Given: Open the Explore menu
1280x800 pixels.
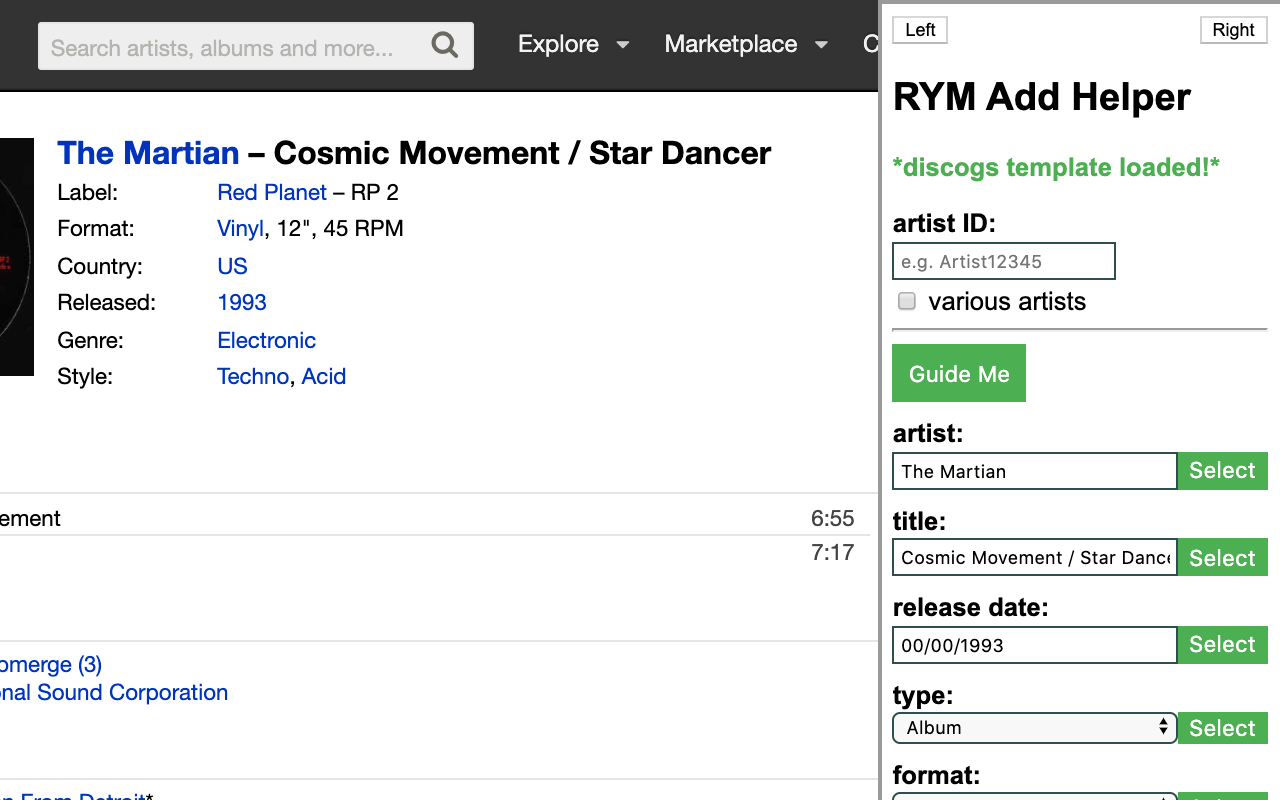Looking at the screenshot, I should point(558,44).
